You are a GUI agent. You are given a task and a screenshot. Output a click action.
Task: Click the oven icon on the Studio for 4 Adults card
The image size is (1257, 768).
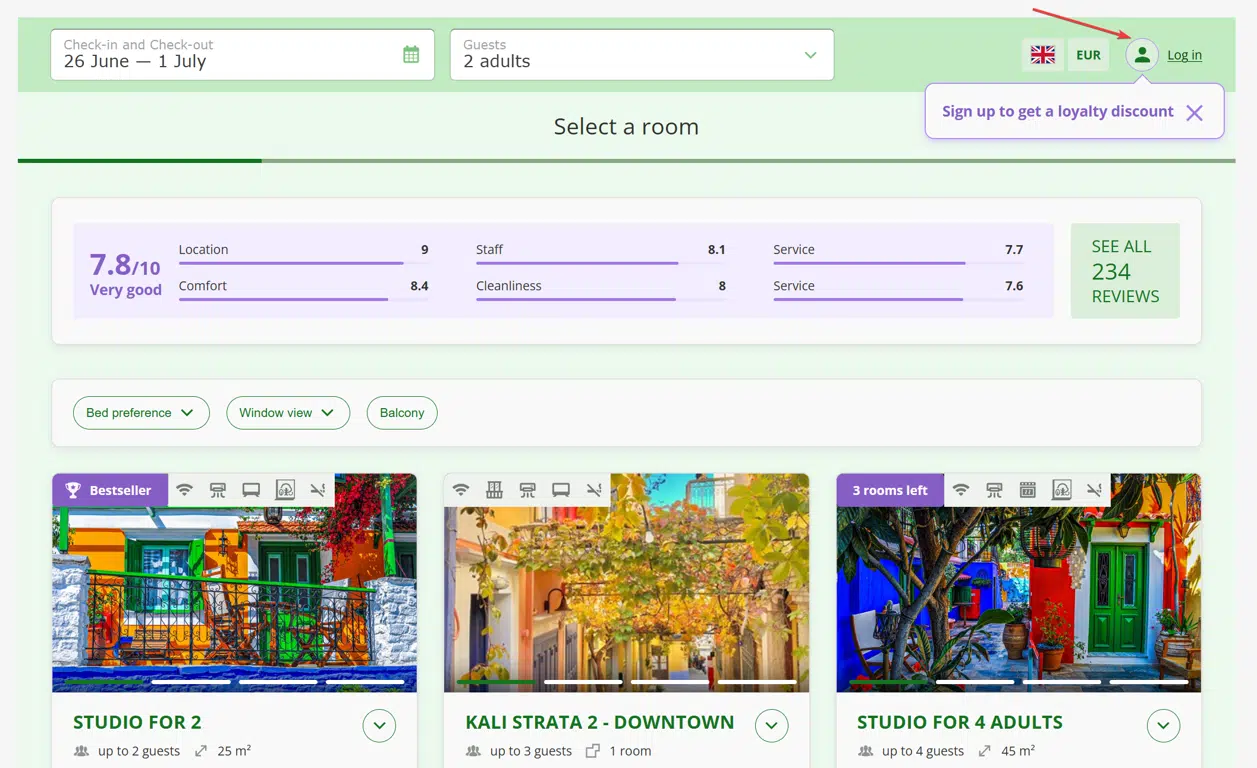[1027, 490]
